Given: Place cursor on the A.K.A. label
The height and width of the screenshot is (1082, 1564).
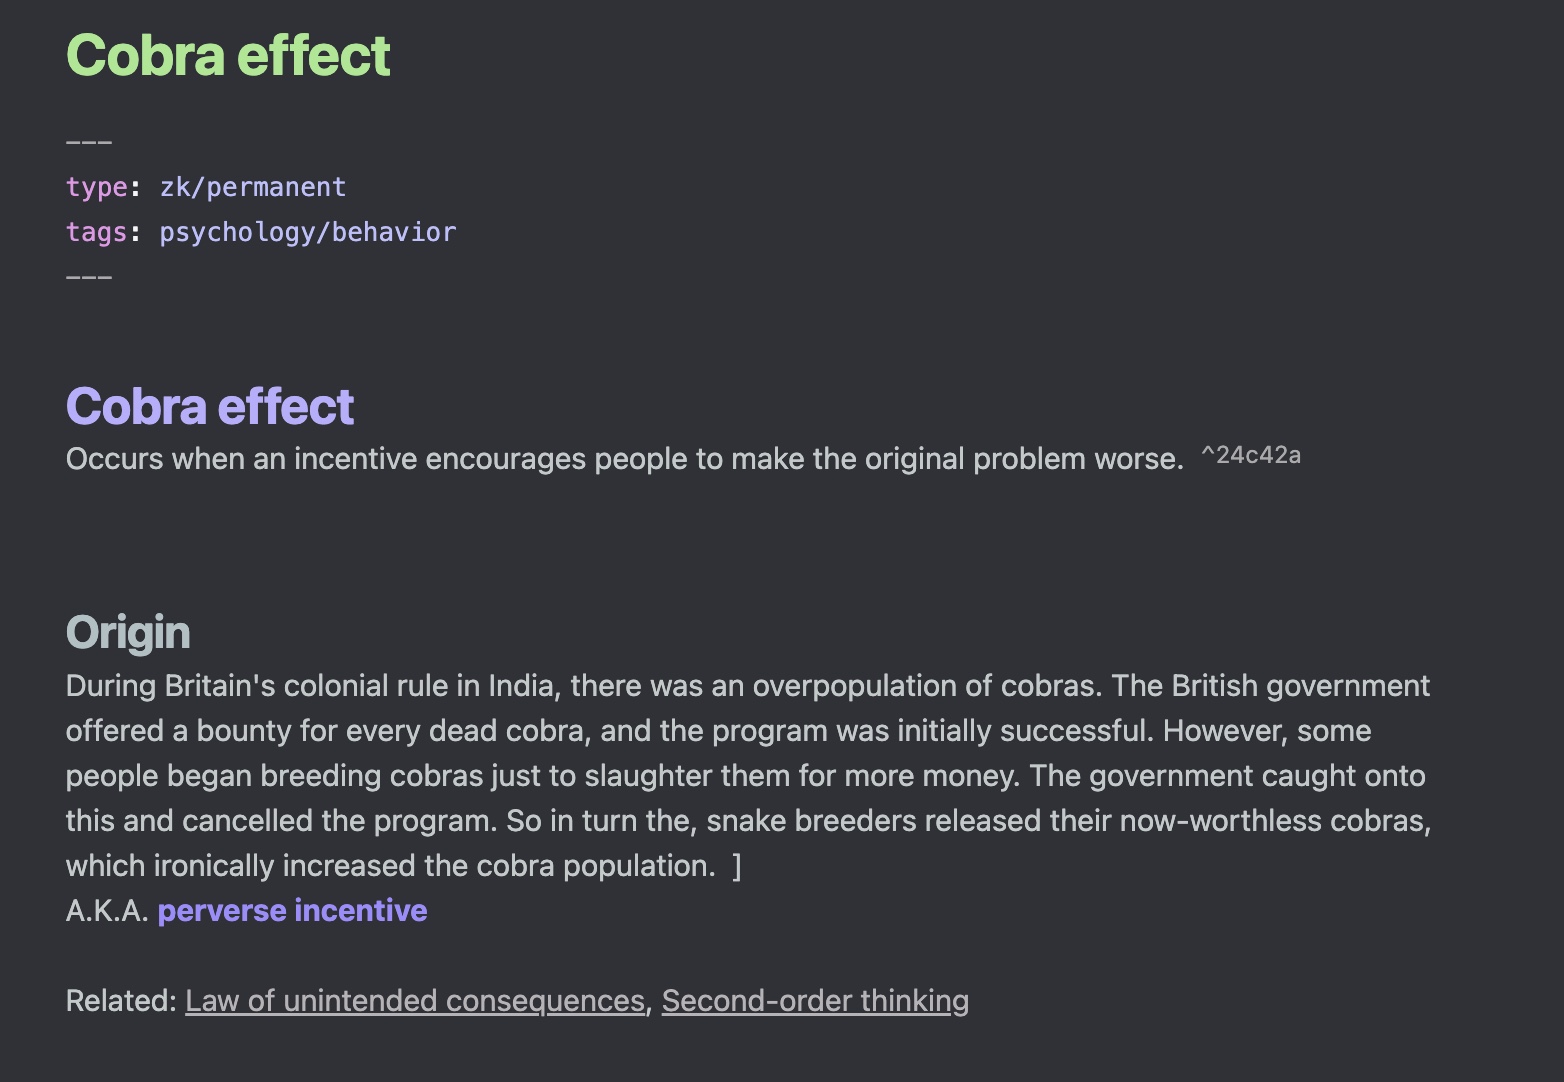Looking at the screenshot, I should click(x=107, y=911).
